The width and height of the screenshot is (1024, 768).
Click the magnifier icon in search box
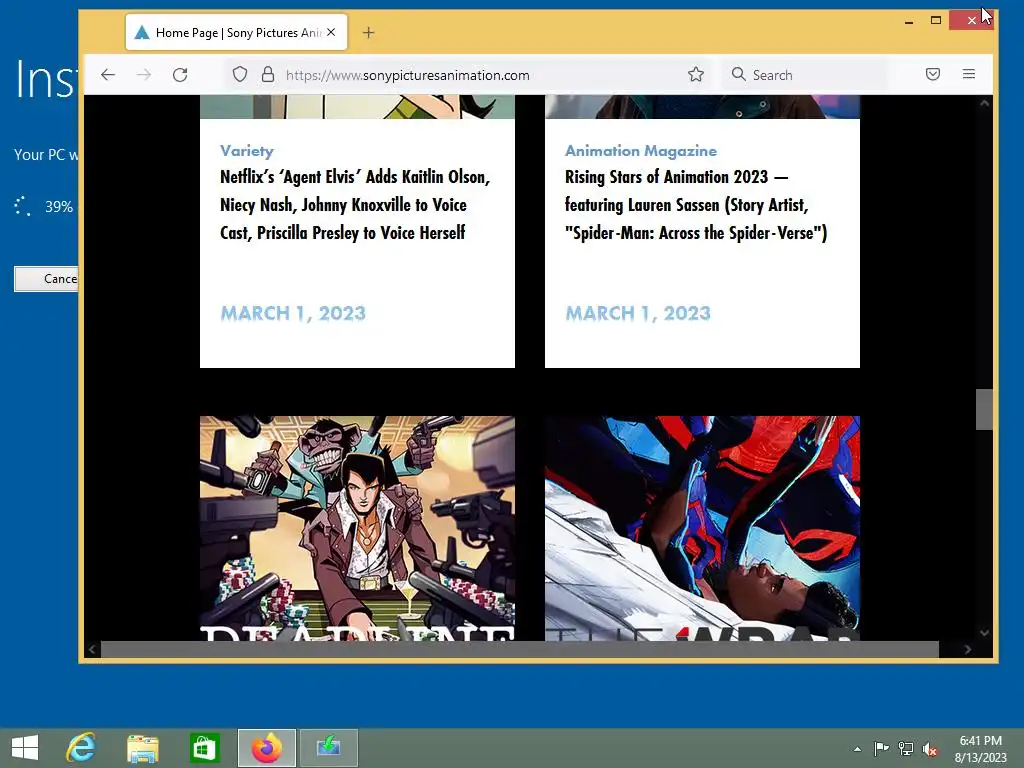click(739, 74)
